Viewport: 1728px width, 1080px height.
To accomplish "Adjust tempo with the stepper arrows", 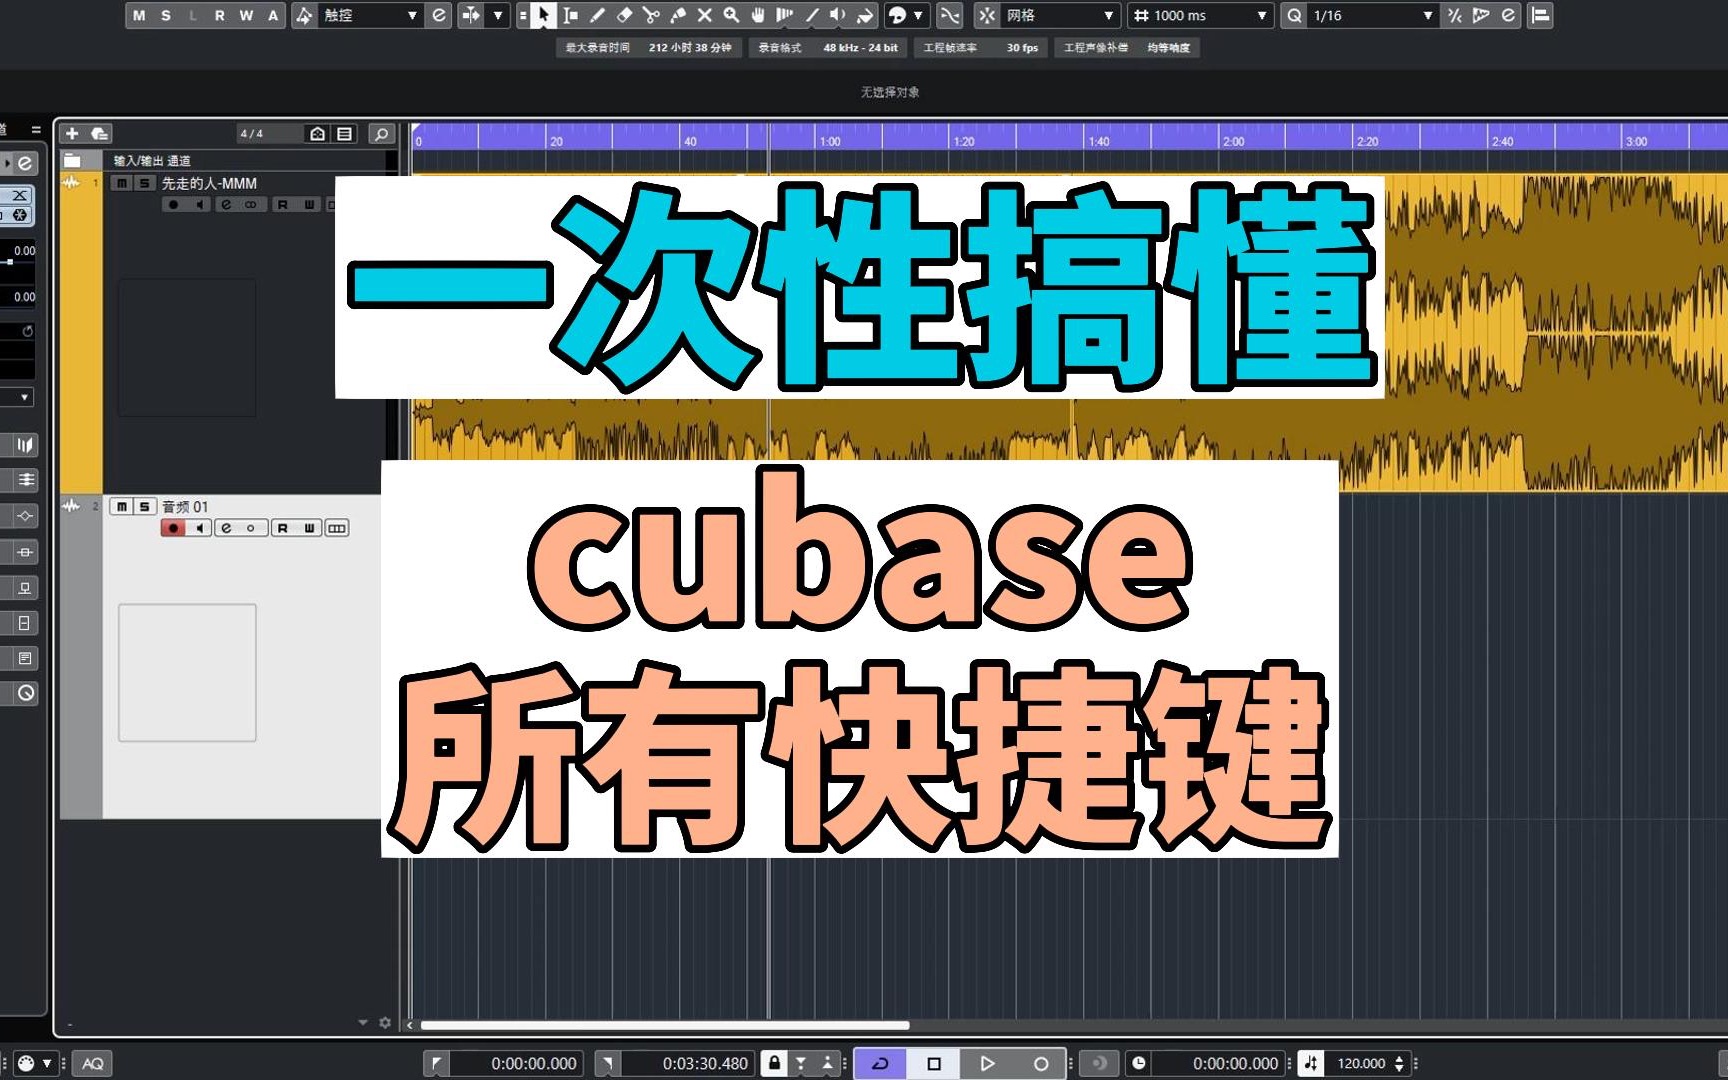I will tap(1399, 1063).
